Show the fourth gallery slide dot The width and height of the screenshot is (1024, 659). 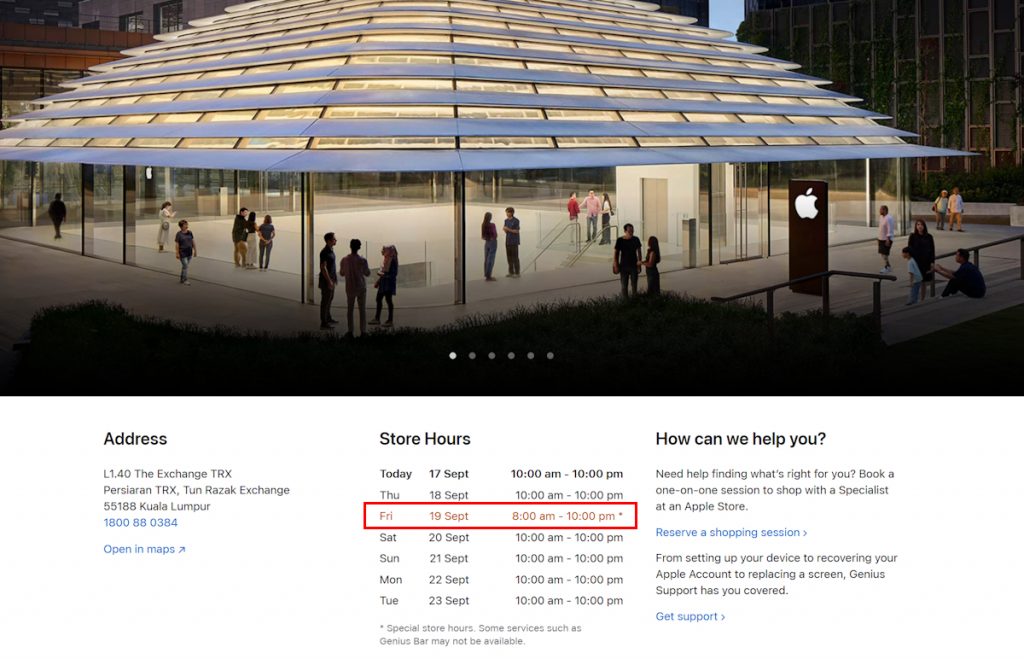(x=511, y=355)
